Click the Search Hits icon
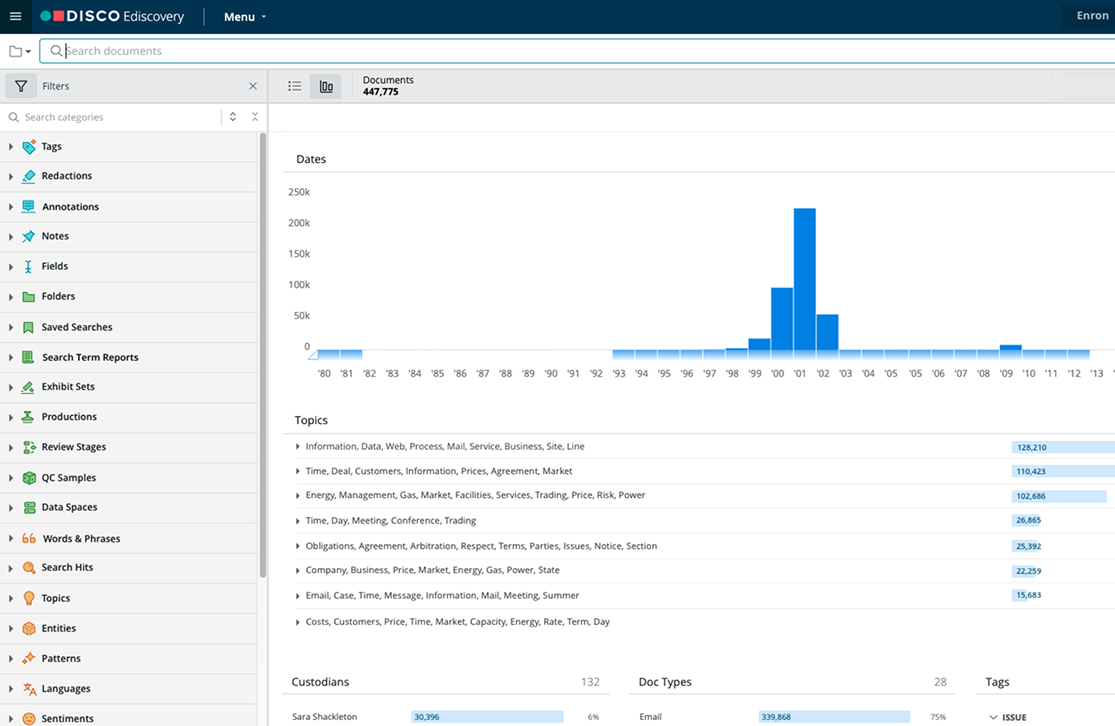This screenshot has height=726, width=1115. click(x=28, y=567)
